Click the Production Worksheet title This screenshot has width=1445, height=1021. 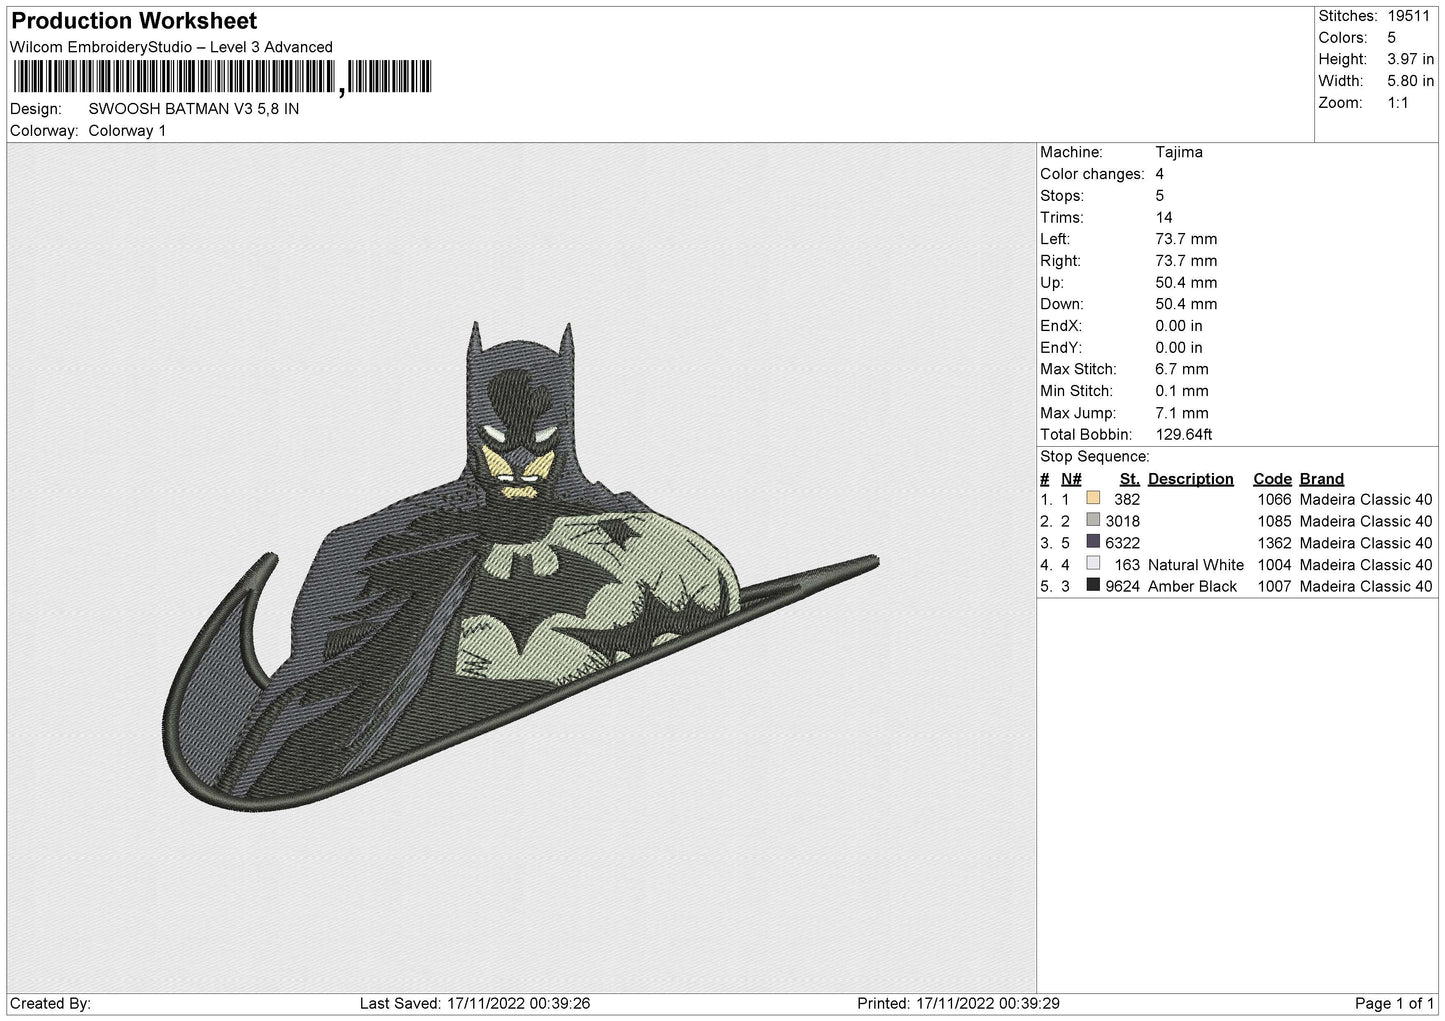[134, 21]
